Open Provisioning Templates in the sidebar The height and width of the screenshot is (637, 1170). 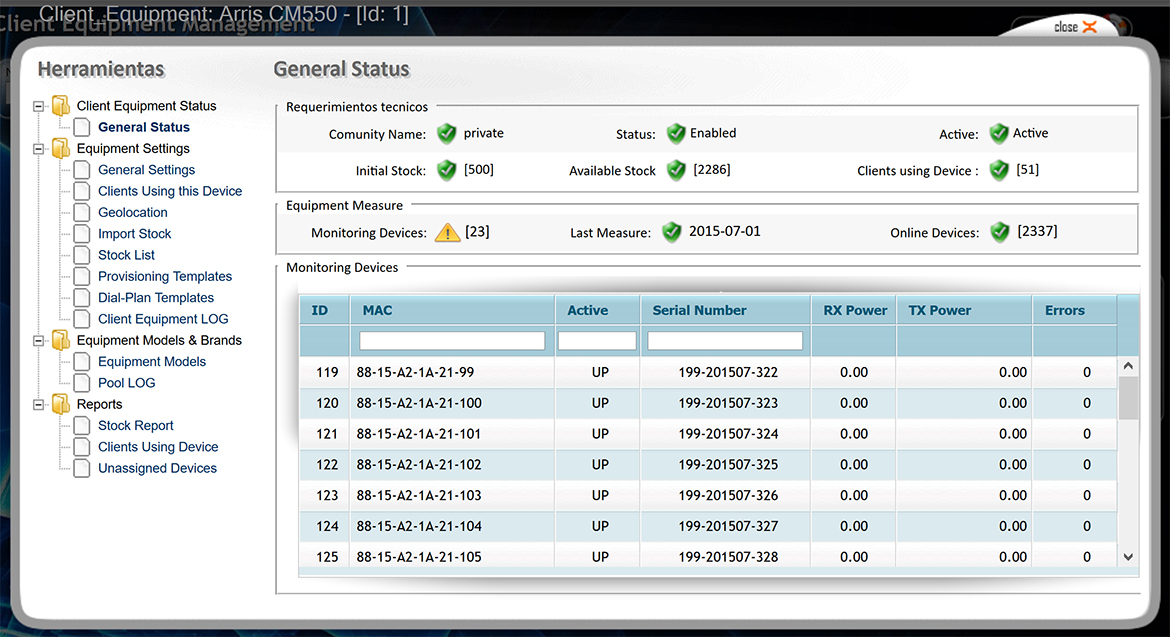(164, 276)
